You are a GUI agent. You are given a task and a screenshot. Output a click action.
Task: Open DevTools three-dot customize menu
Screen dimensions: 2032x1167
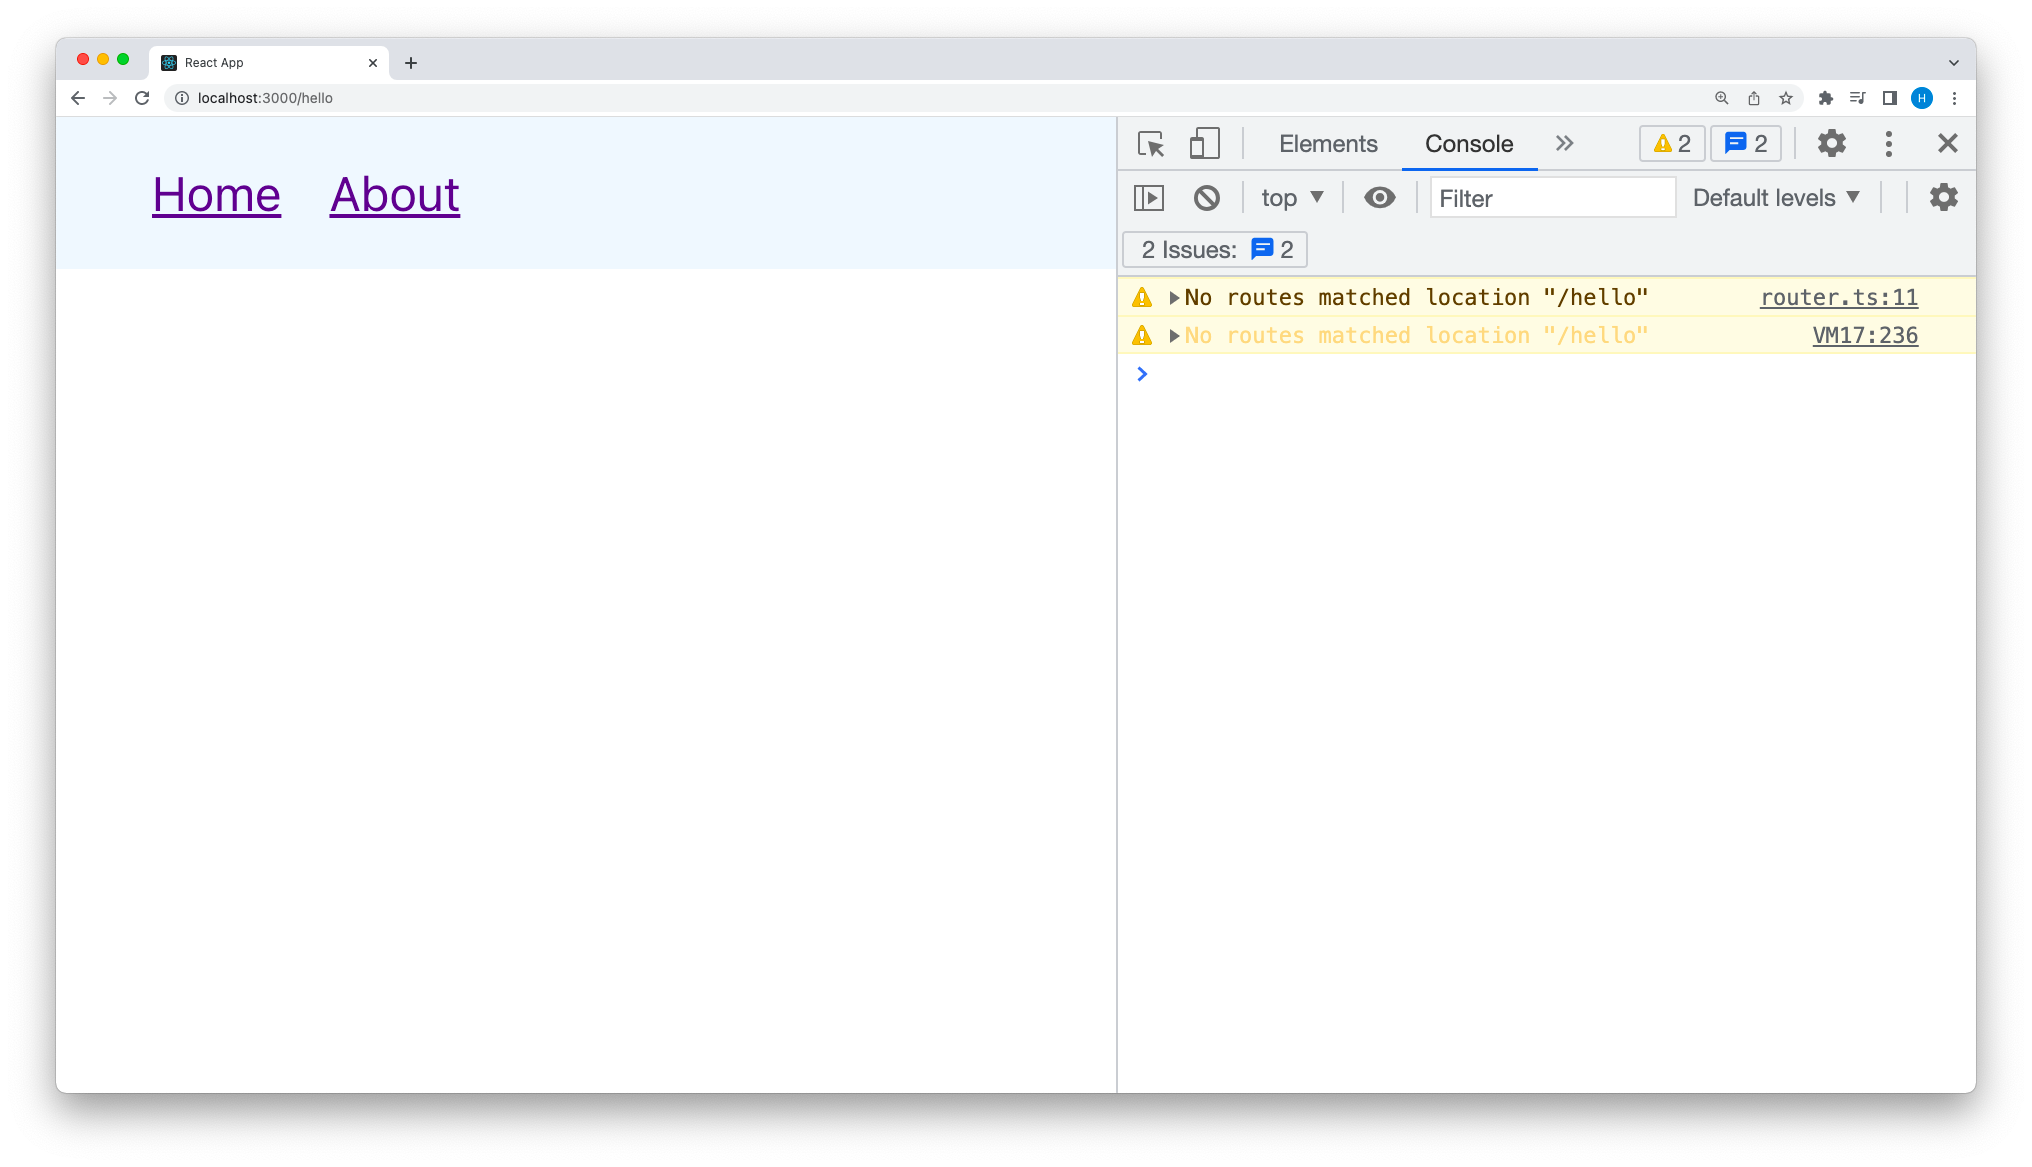click(x=1888, y=144)
